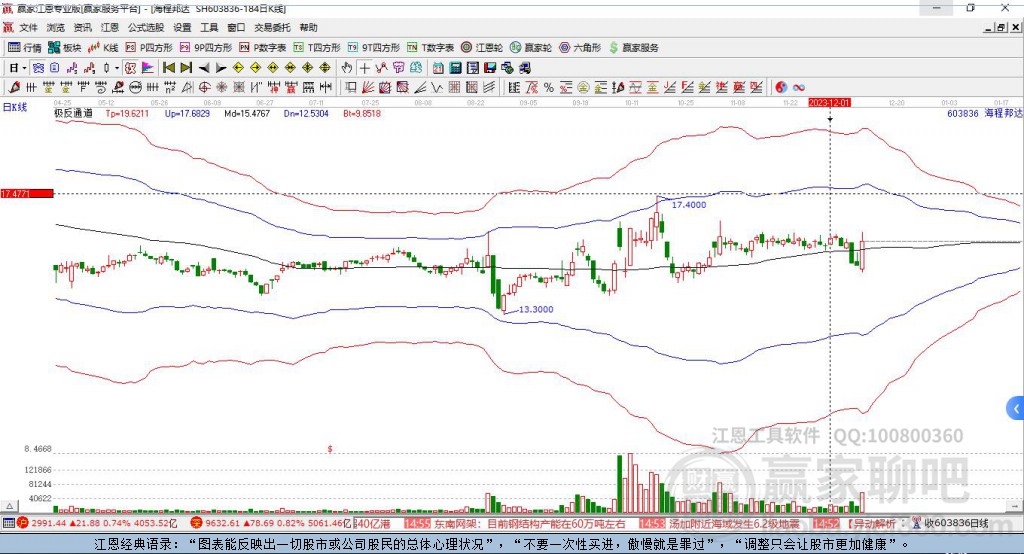
Task: Open the P四方形 tool
Action: 149,48
